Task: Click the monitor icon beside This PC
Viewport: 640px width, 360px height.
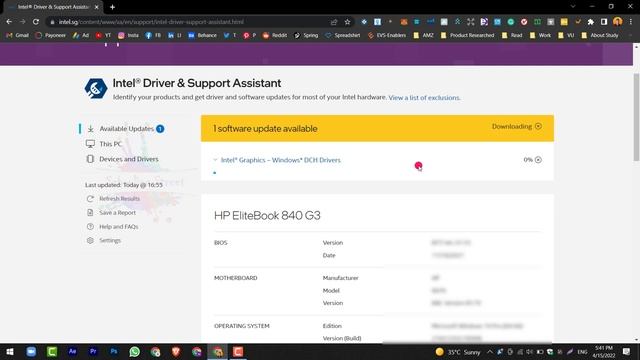Action: coord(90,144)
